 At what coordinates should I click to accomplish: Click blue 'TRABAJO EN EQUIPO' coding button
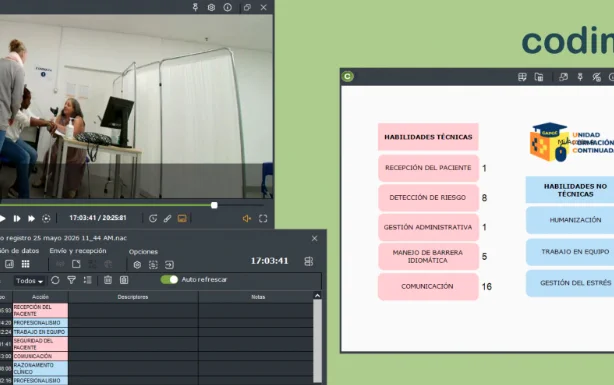pos(570,251)
